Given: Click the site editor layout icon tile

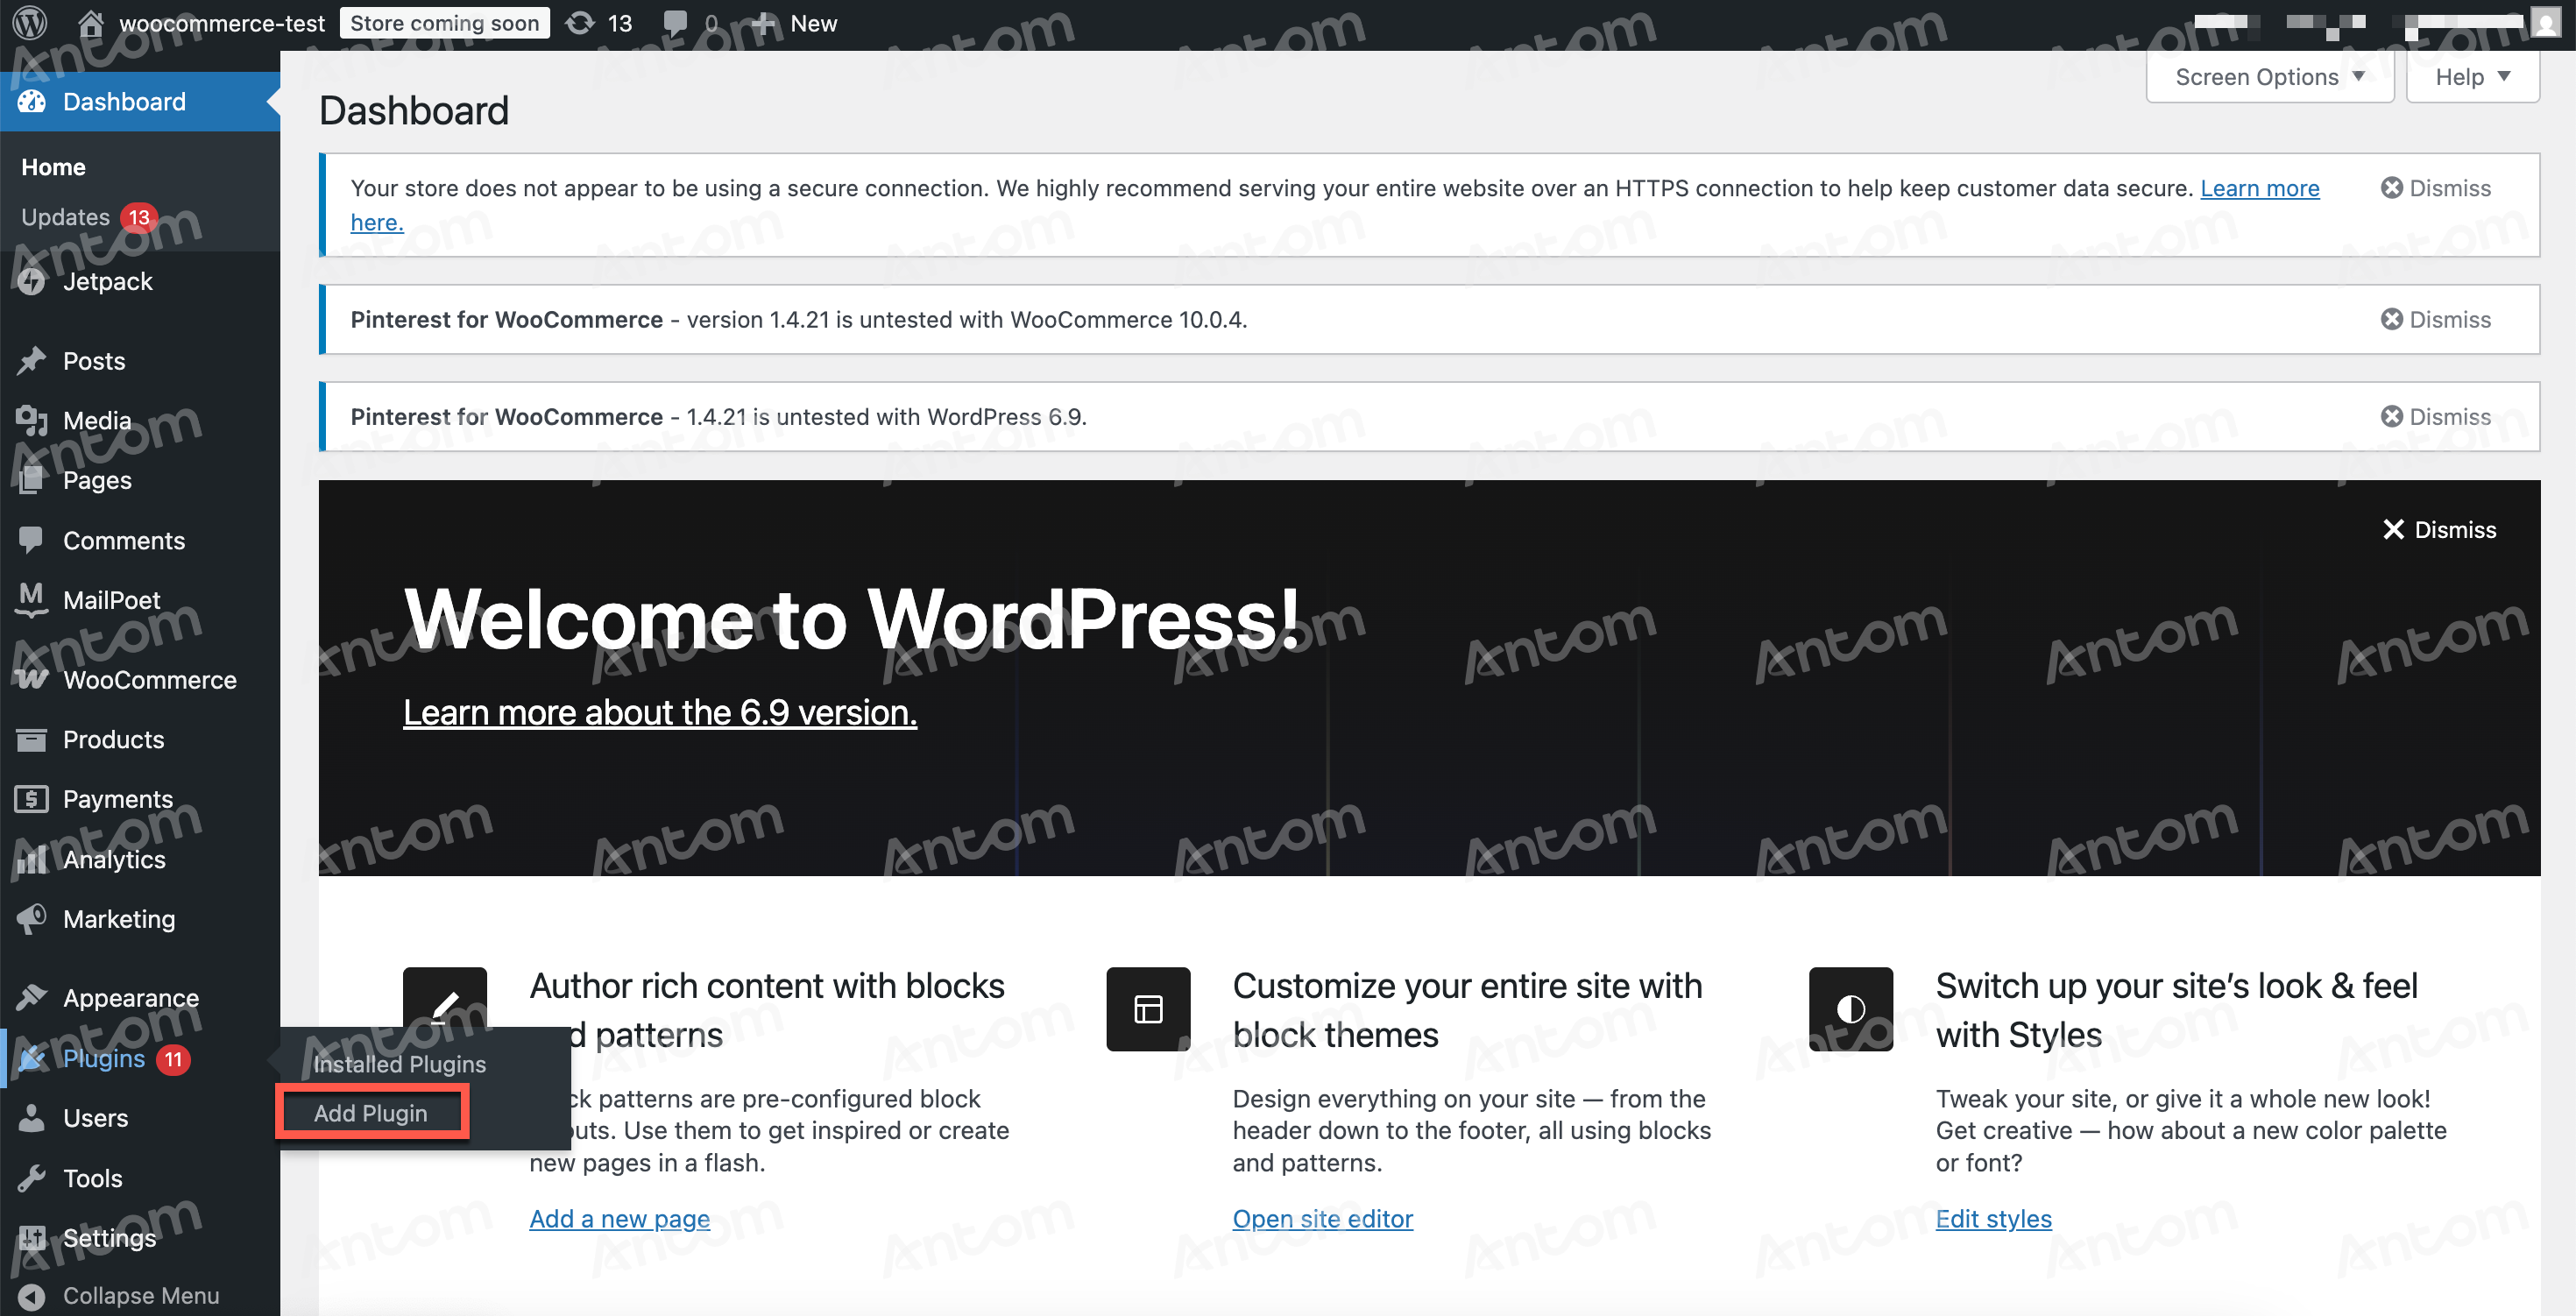Looking at the screenshot, I should tap(1148, 1009).
